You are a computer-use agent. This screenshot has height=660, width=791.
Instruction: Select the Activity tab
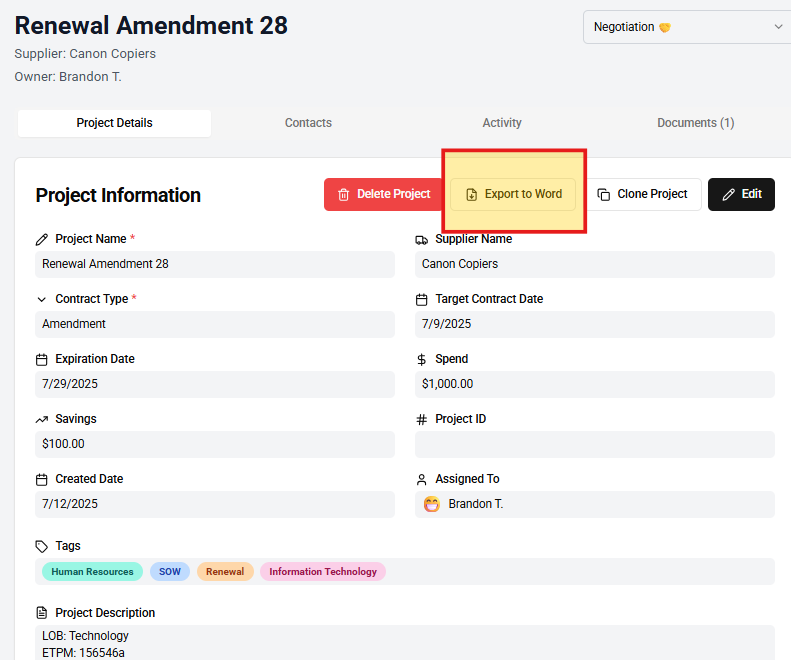502,123
